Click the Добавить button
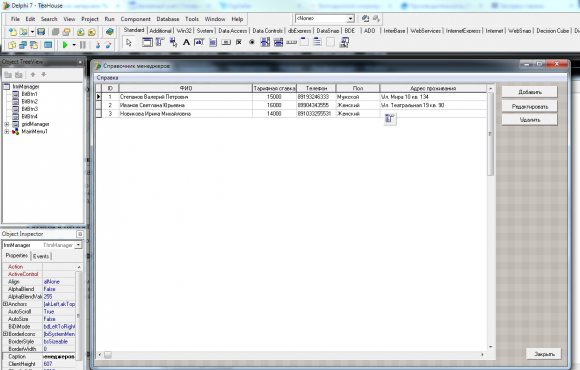 point(530,92)
